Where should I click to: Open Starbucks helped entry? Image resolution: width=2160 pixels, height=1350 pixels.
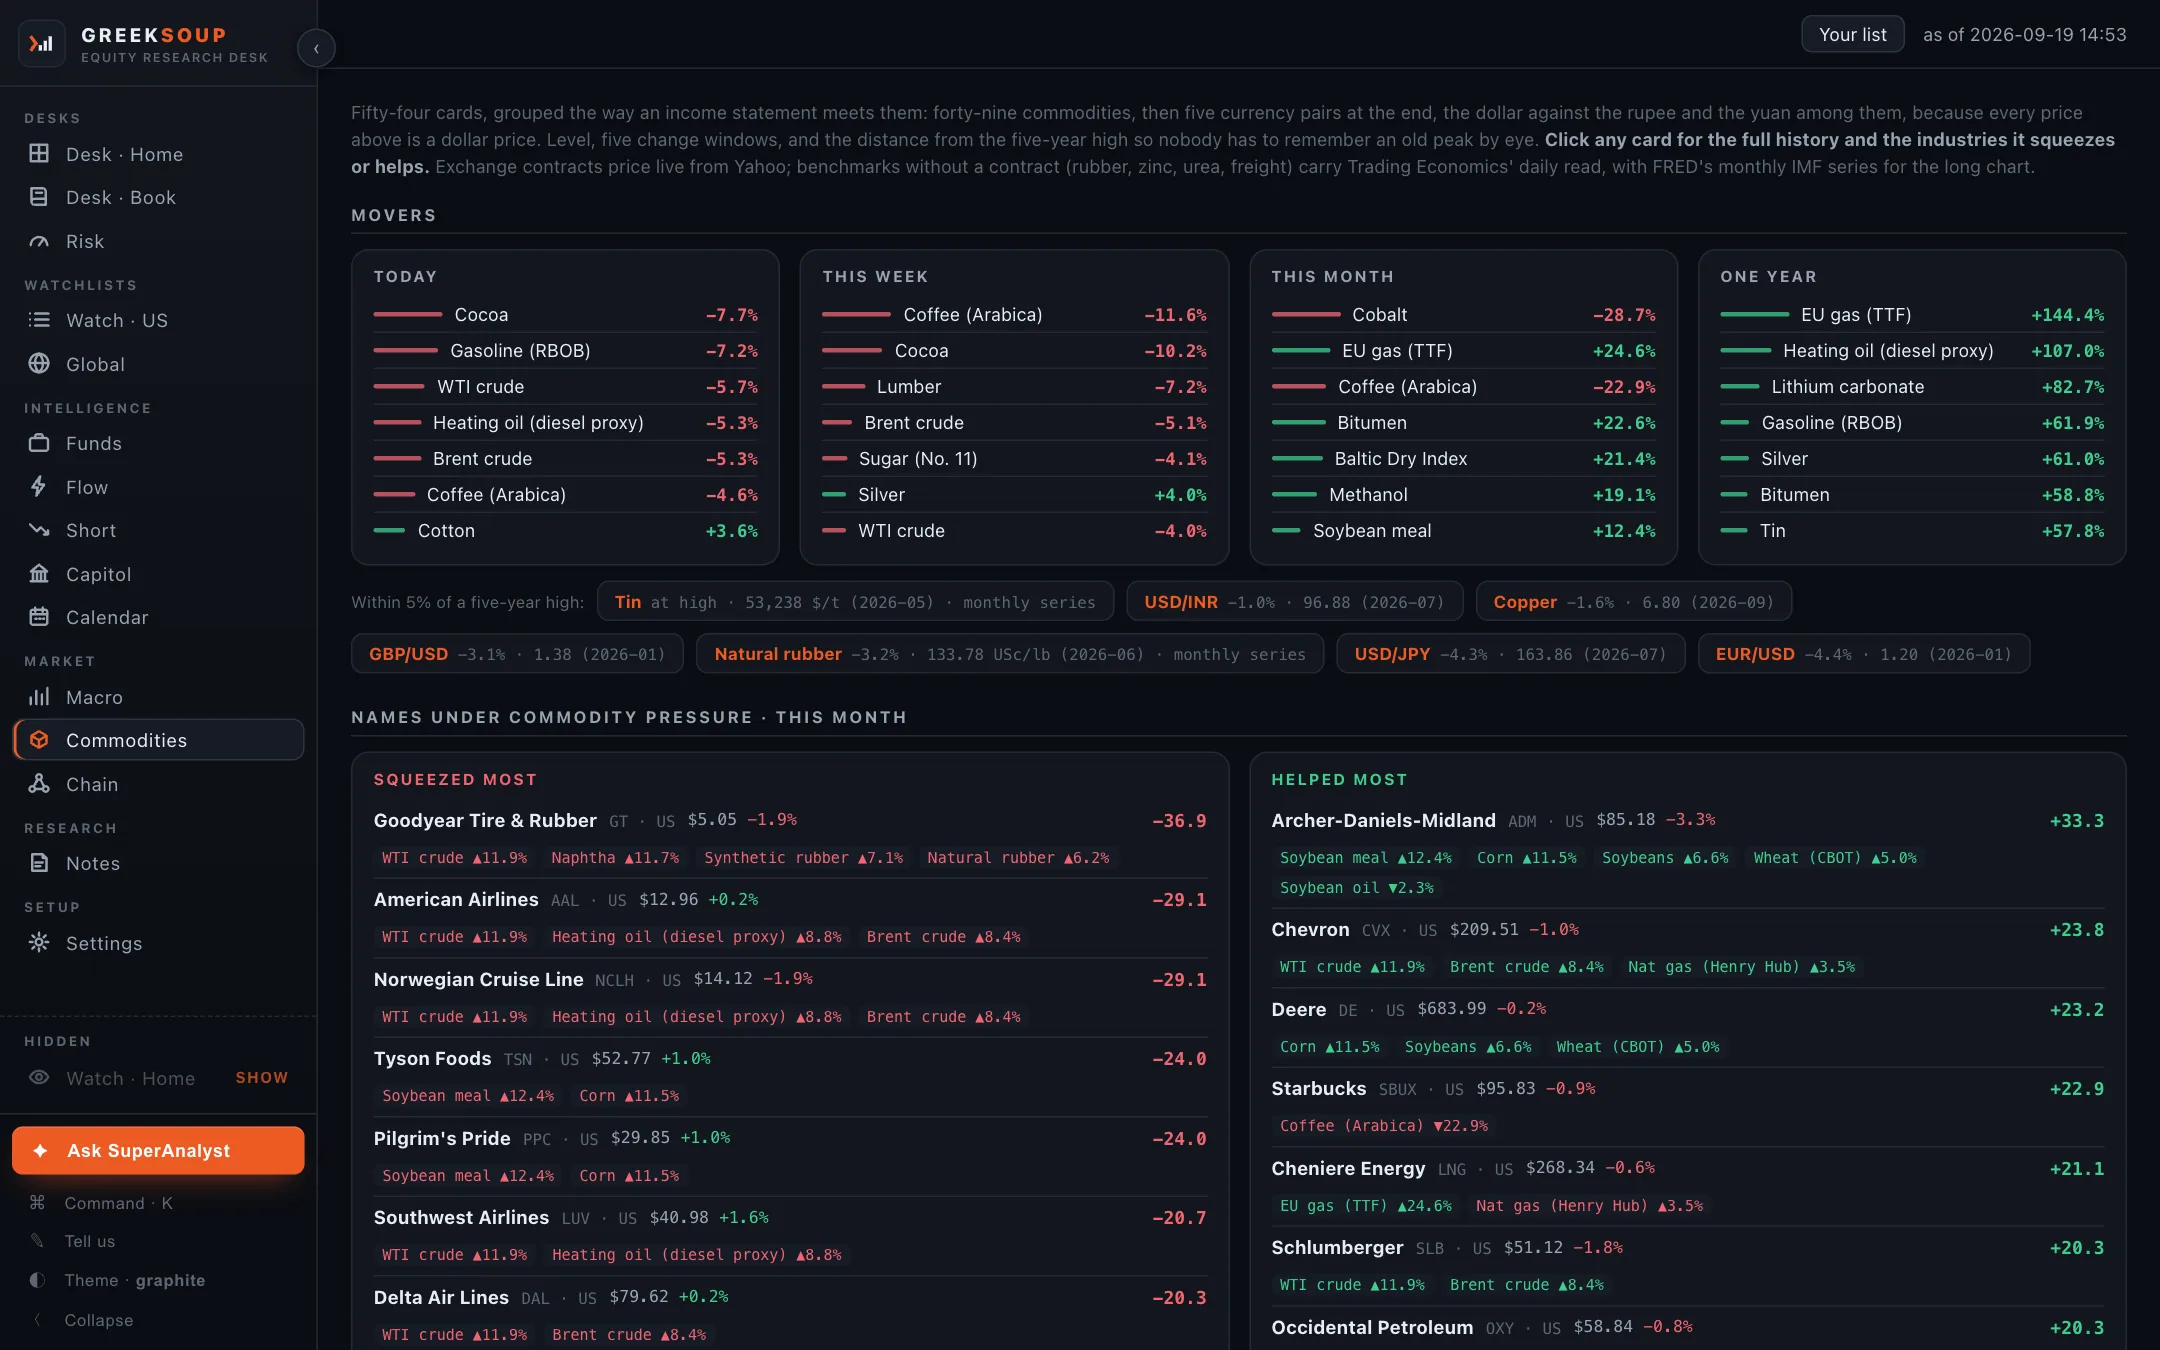coord(1688,1107)
